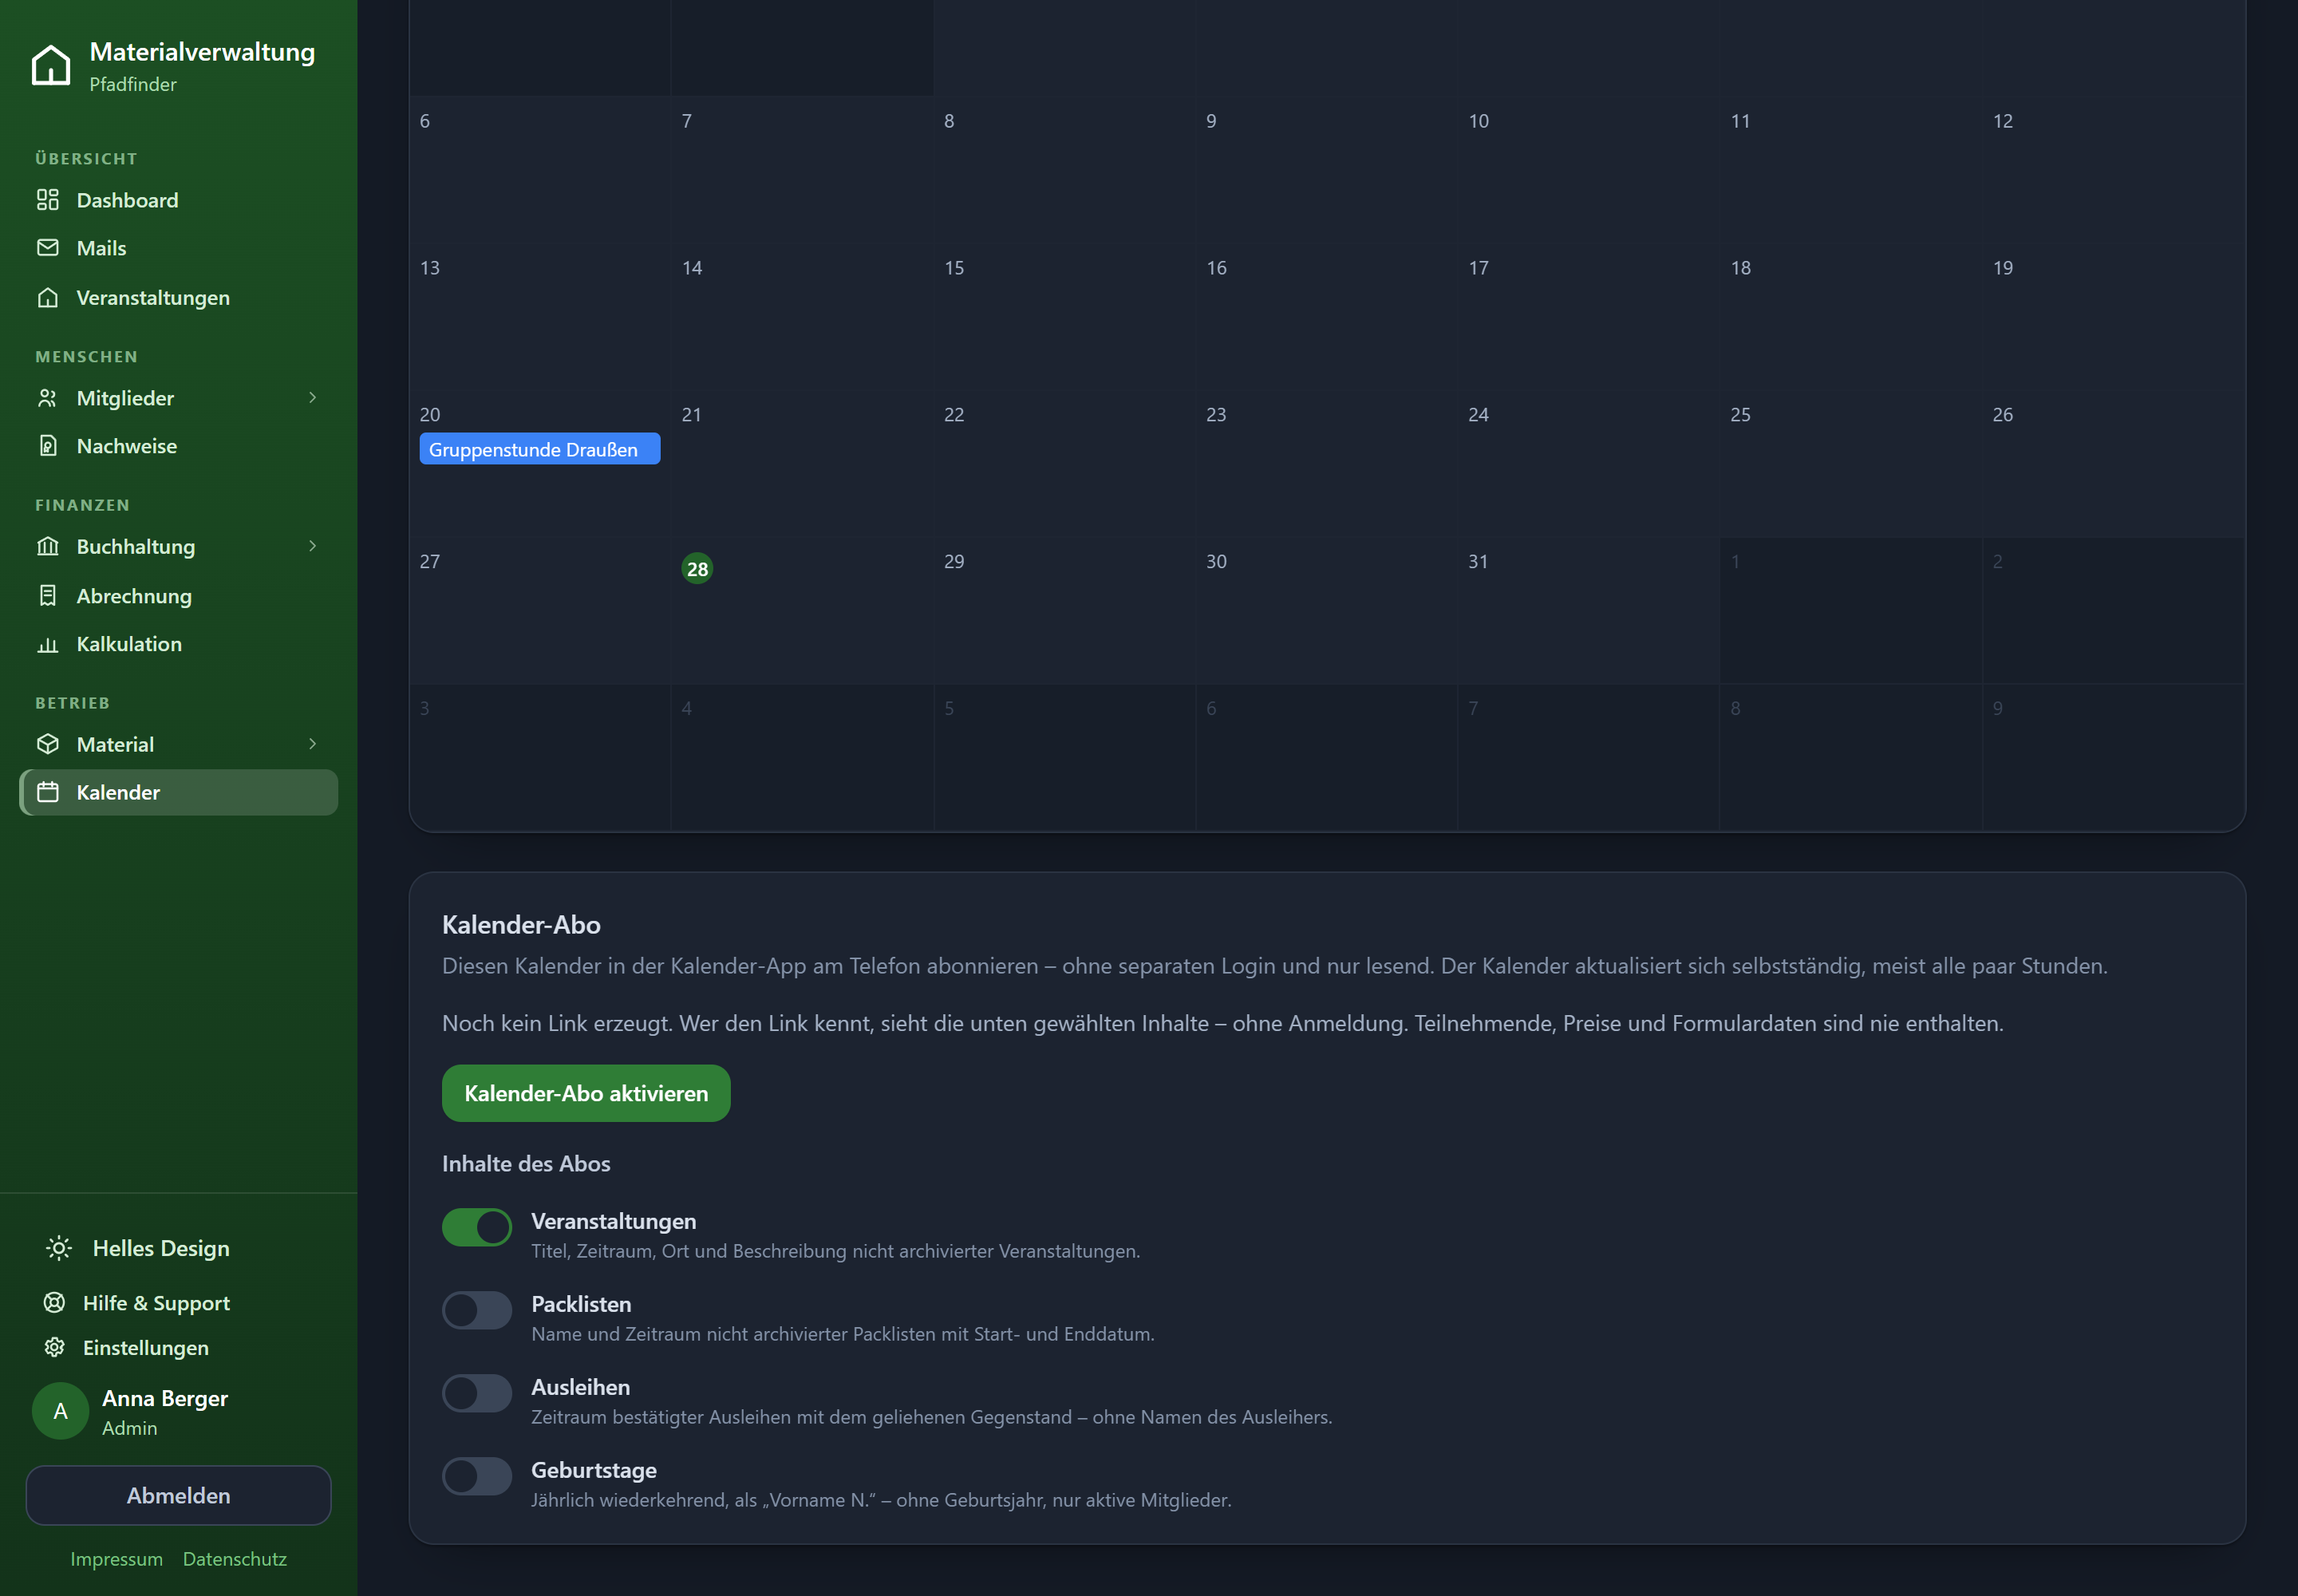
Task: Expand the Material submenu chevron
Action: pos(313,744)
